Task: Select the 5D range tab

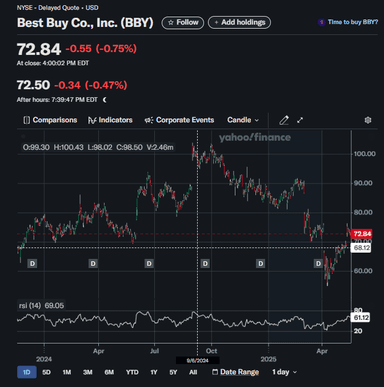Action: tap(46, 372)
